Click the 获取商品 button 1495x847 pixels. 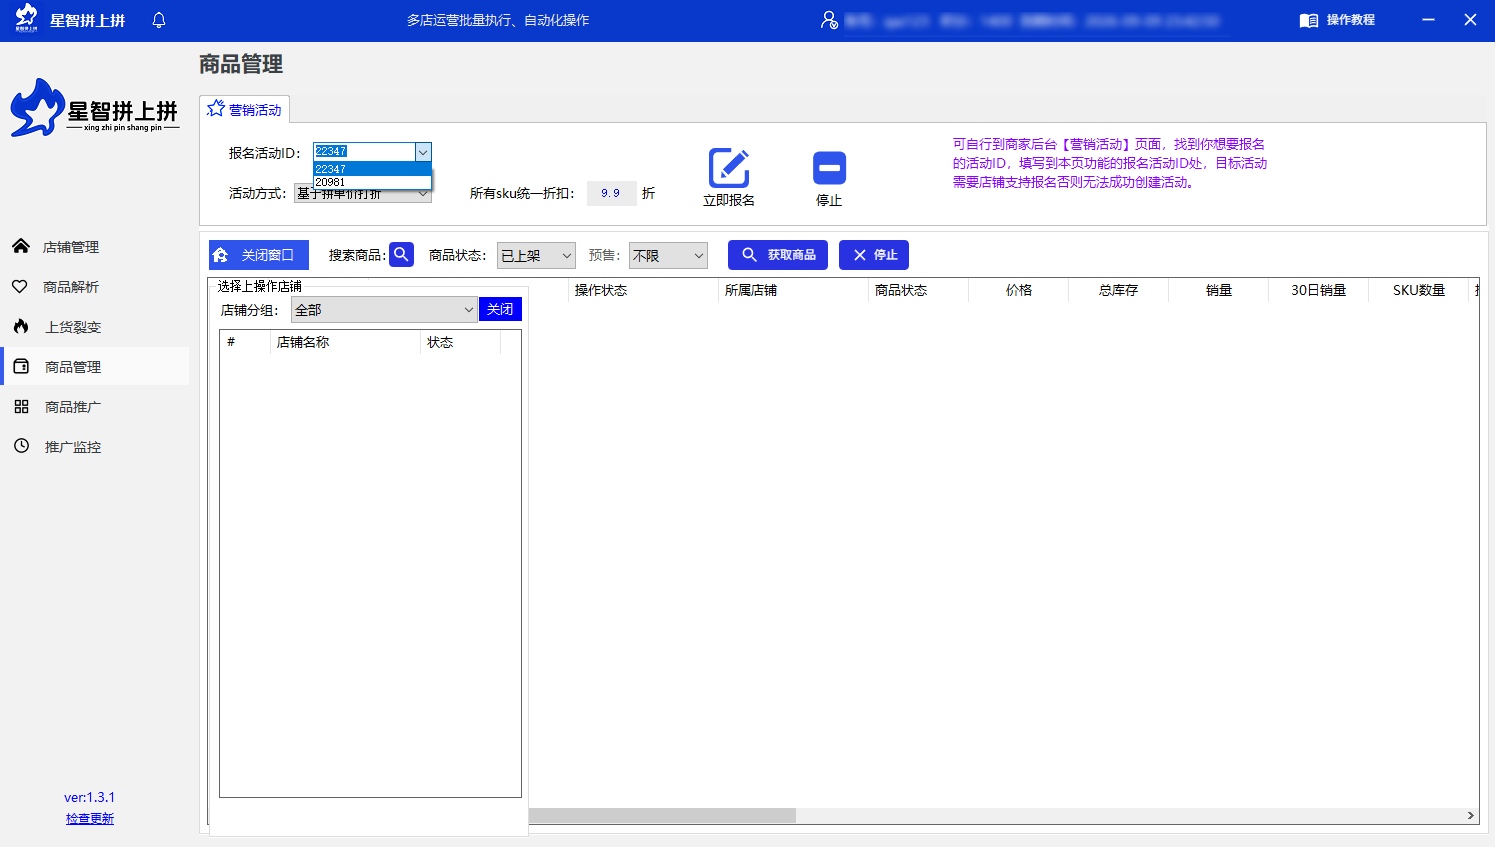(777, 254)
